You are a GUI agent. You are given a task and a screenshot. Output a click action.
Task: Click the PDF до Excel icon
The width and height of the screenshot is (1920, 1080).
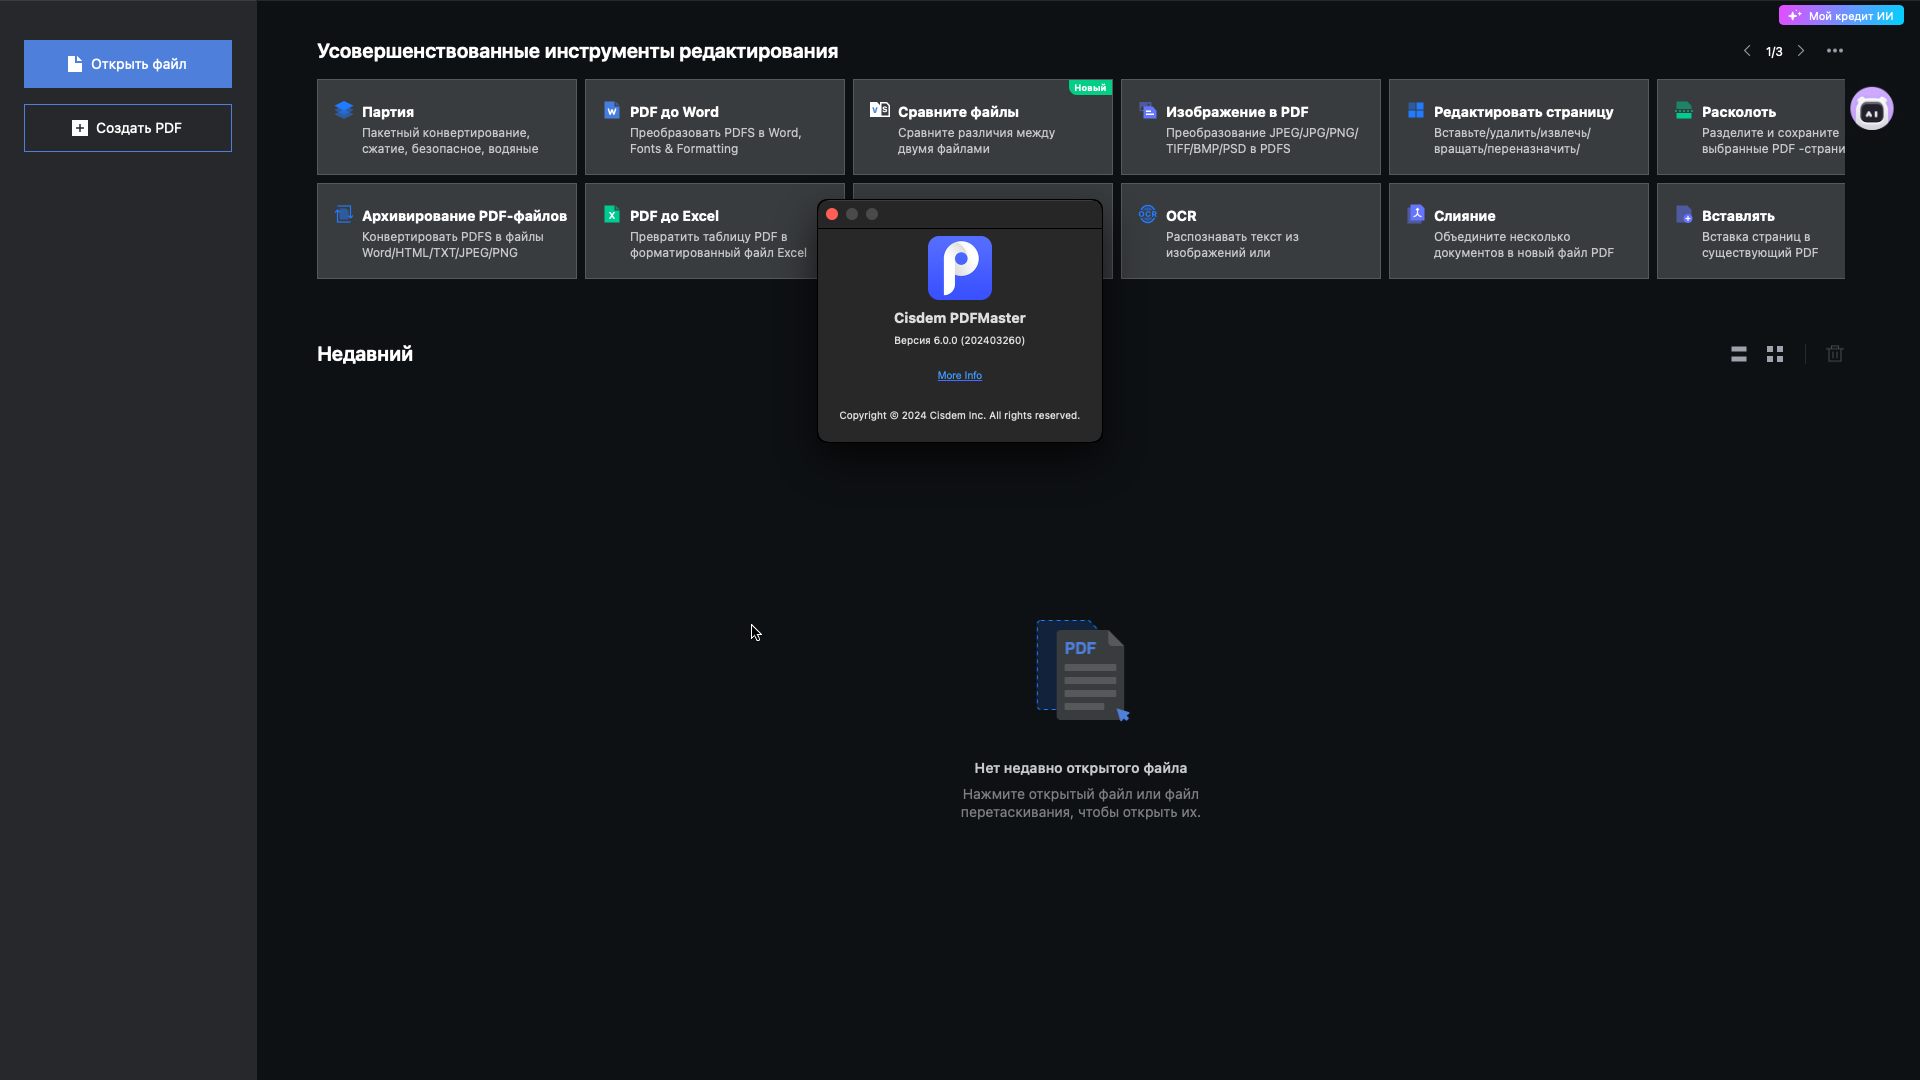pyautogui.click(x=612, y=214)
